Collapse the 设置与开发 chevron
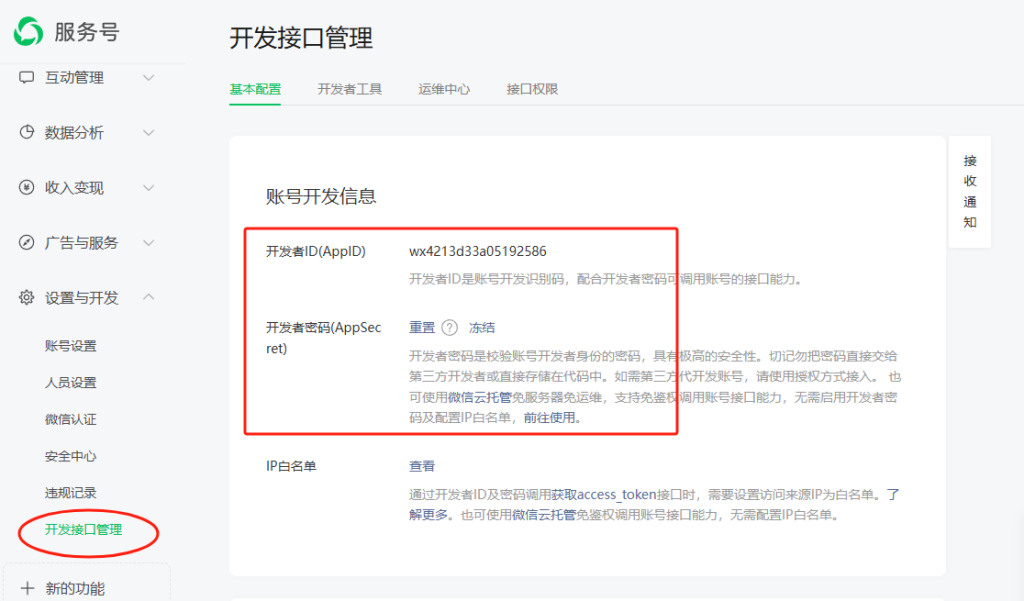Viewport: 1024px width, 601px height. point(149,297)
